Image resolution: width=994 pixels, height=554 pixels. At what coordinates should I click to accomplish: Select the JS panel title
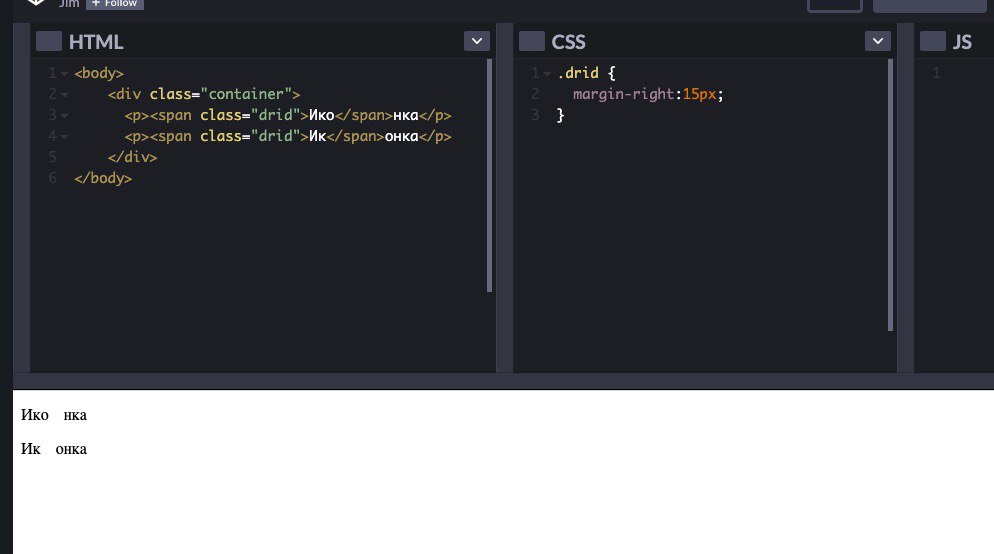[962, 42]
